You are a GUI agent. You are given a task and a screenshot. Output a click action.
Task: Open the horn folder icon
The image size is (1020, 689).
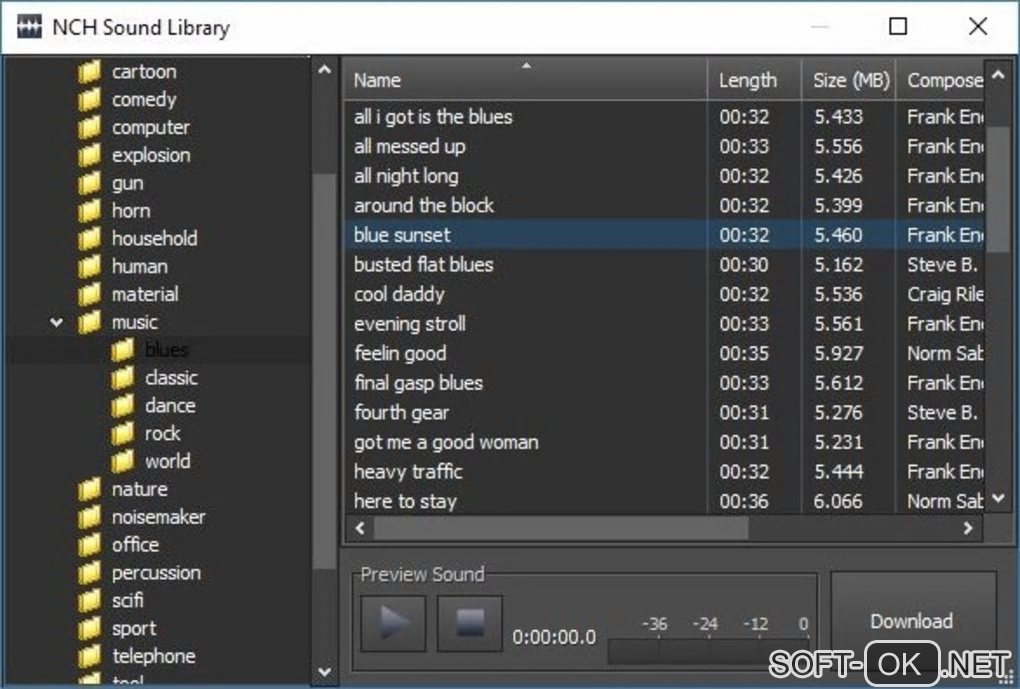pos(90,211)
